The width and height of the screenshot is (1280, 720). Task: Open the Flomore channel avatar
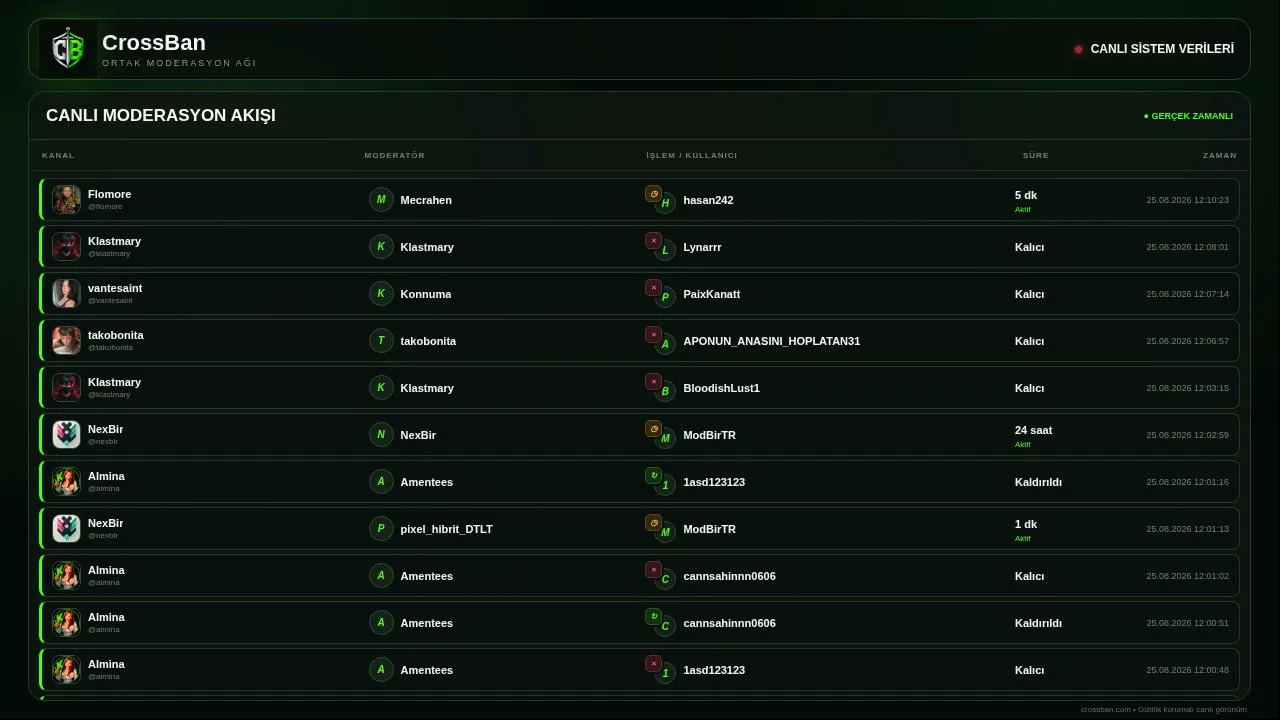(x=66, y=199)
